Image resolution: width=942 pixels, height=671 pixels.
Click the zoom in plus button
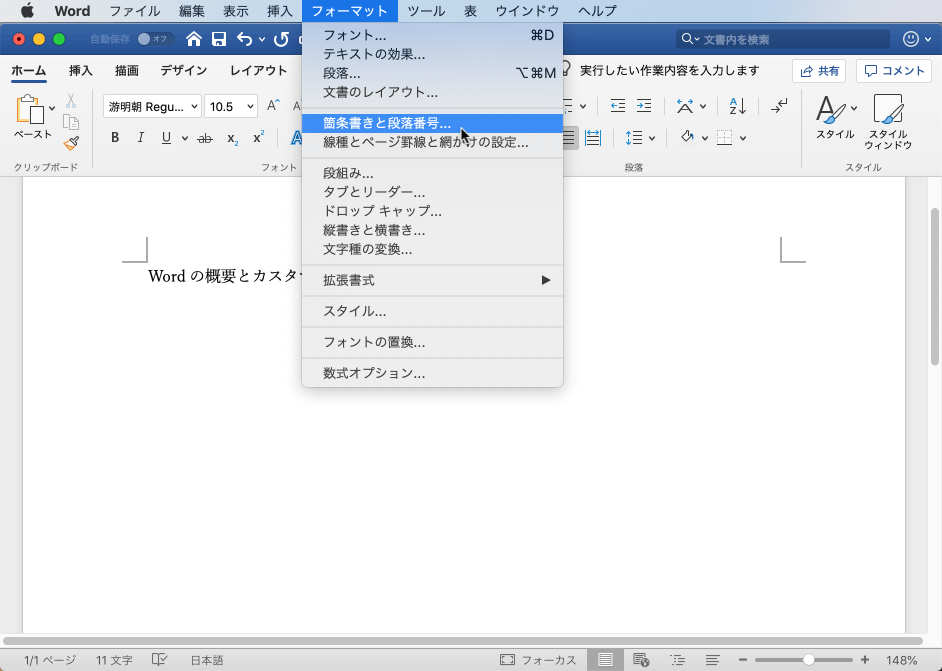[x=865, y=660]
